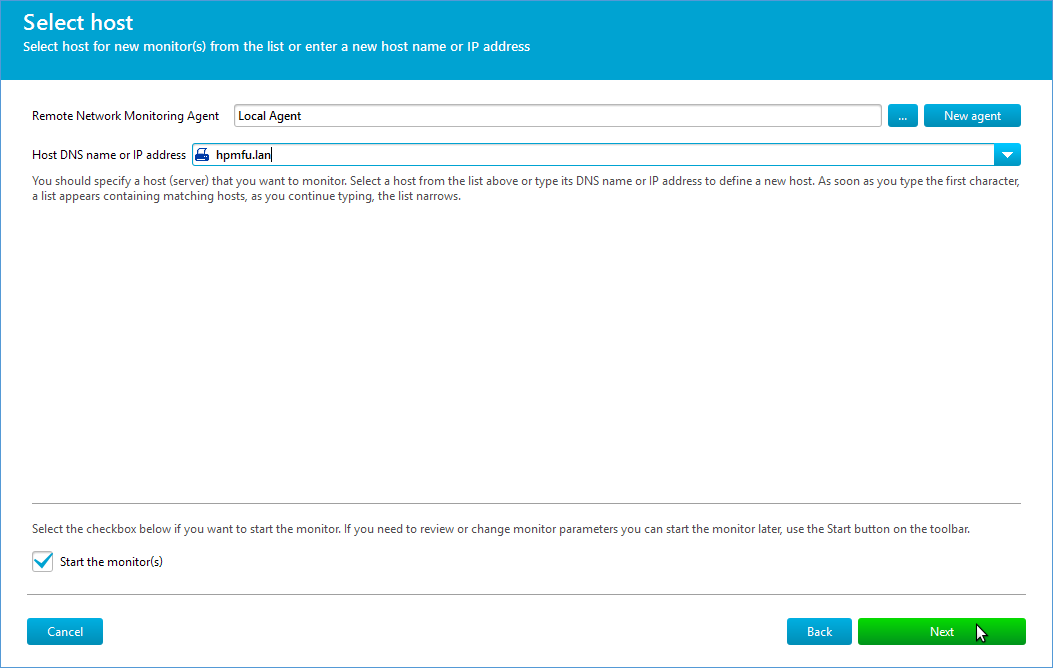Go to the Next wizard step

[x=942, y=632]
